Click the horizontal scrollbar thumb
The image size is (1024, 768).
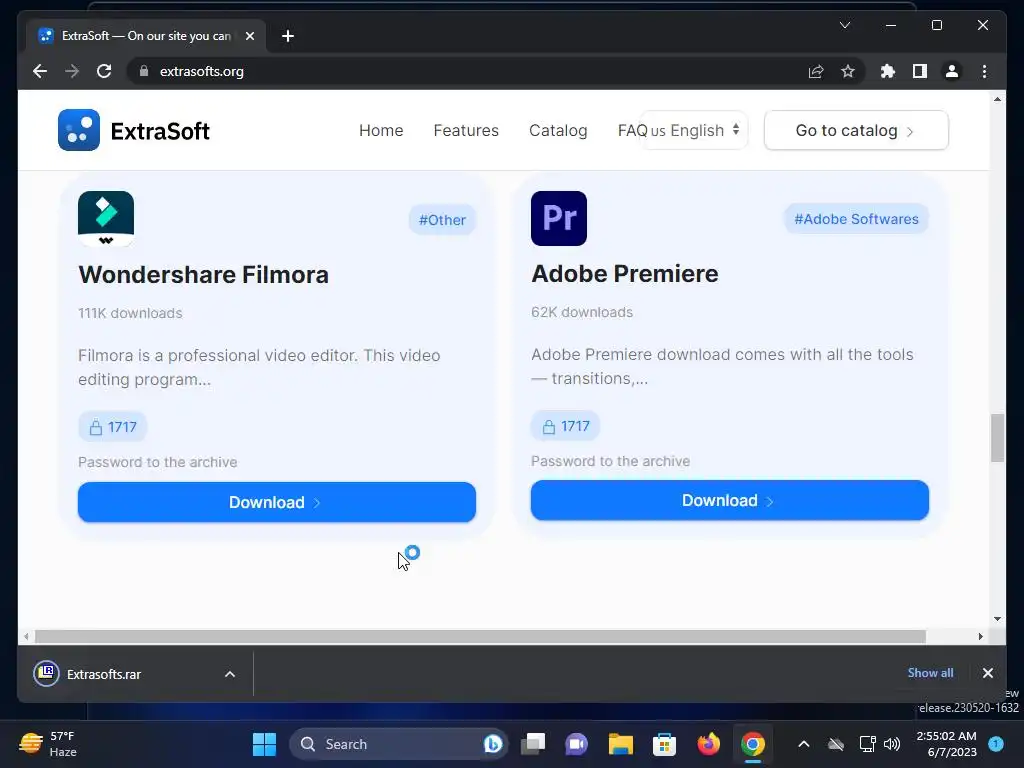coord(480,636)
